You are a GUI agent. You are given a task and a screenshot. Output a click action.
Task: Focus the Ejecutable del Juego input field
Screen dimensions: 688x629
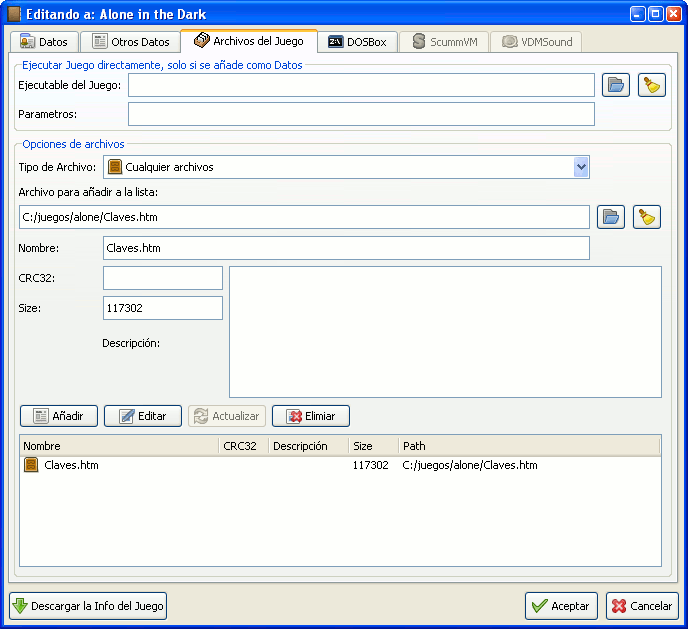pos(361,85)
